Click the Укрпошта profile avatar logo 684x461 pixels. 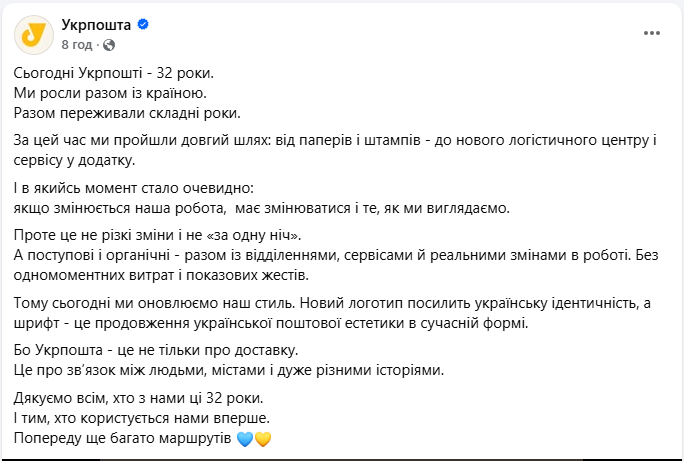pyautogui.click(x=34, y=33)
